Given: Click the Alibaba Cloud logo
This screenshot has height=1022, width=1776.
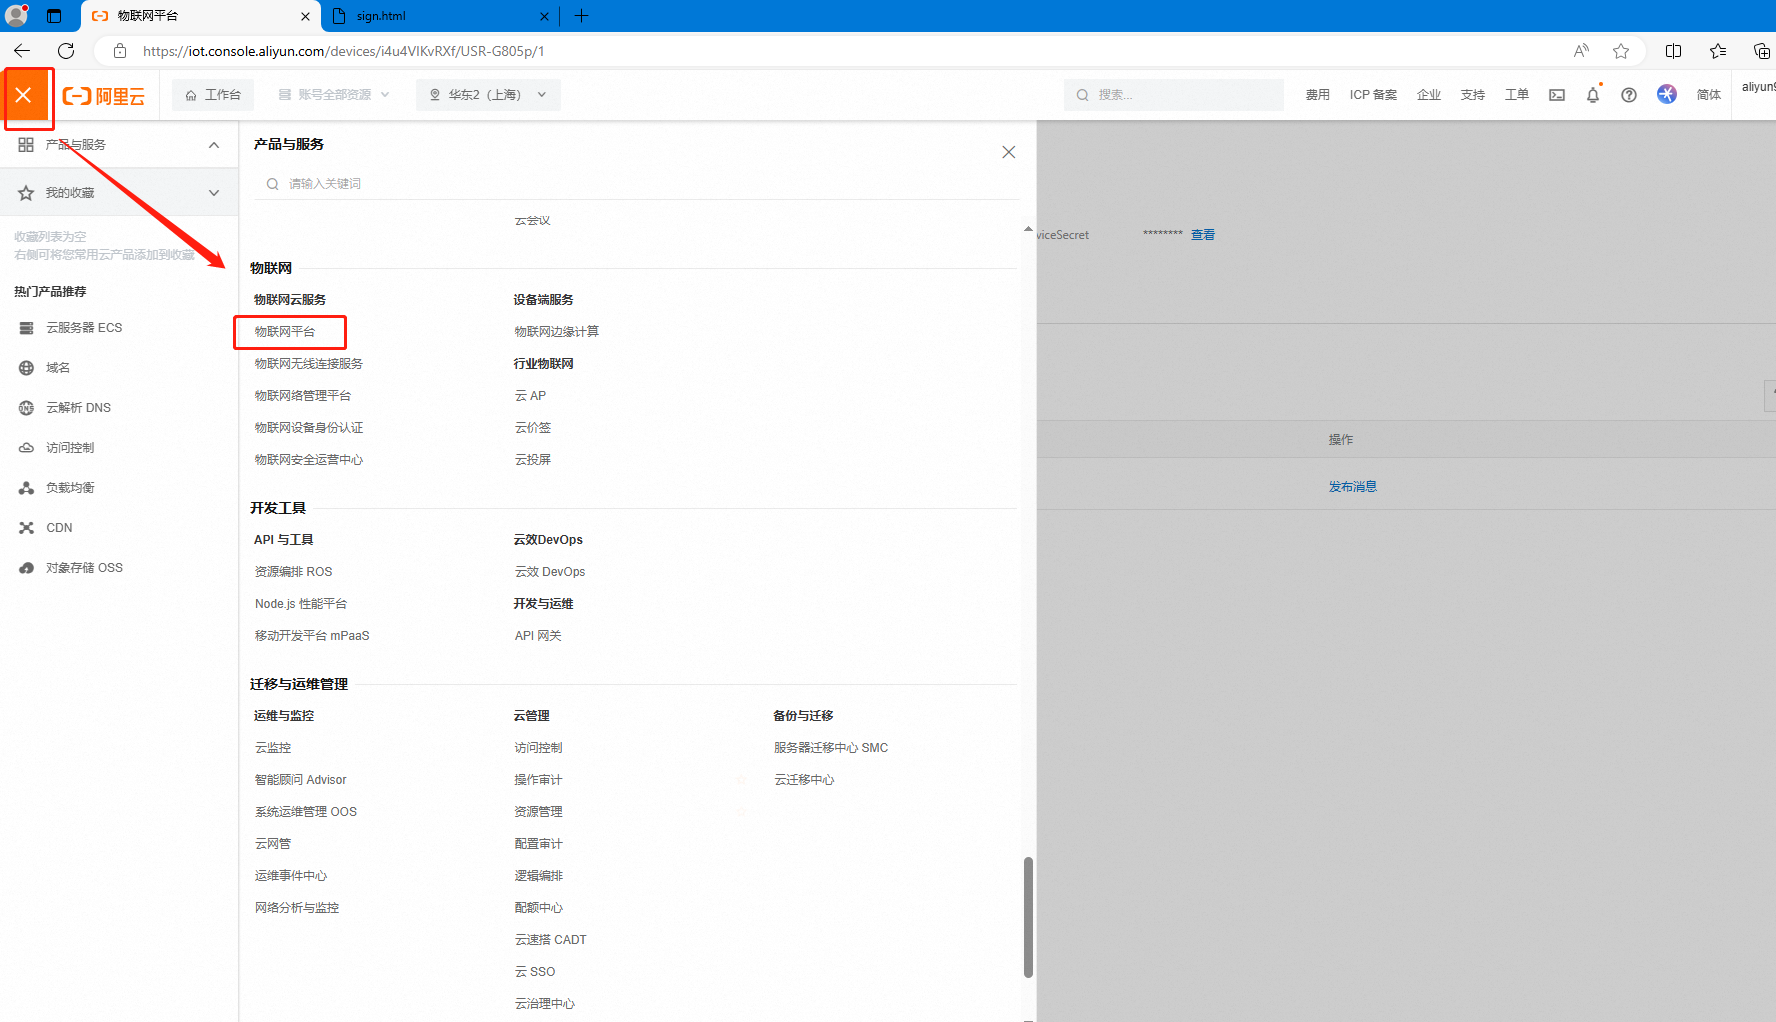Looking at the screenshot, I should (104, 95).
